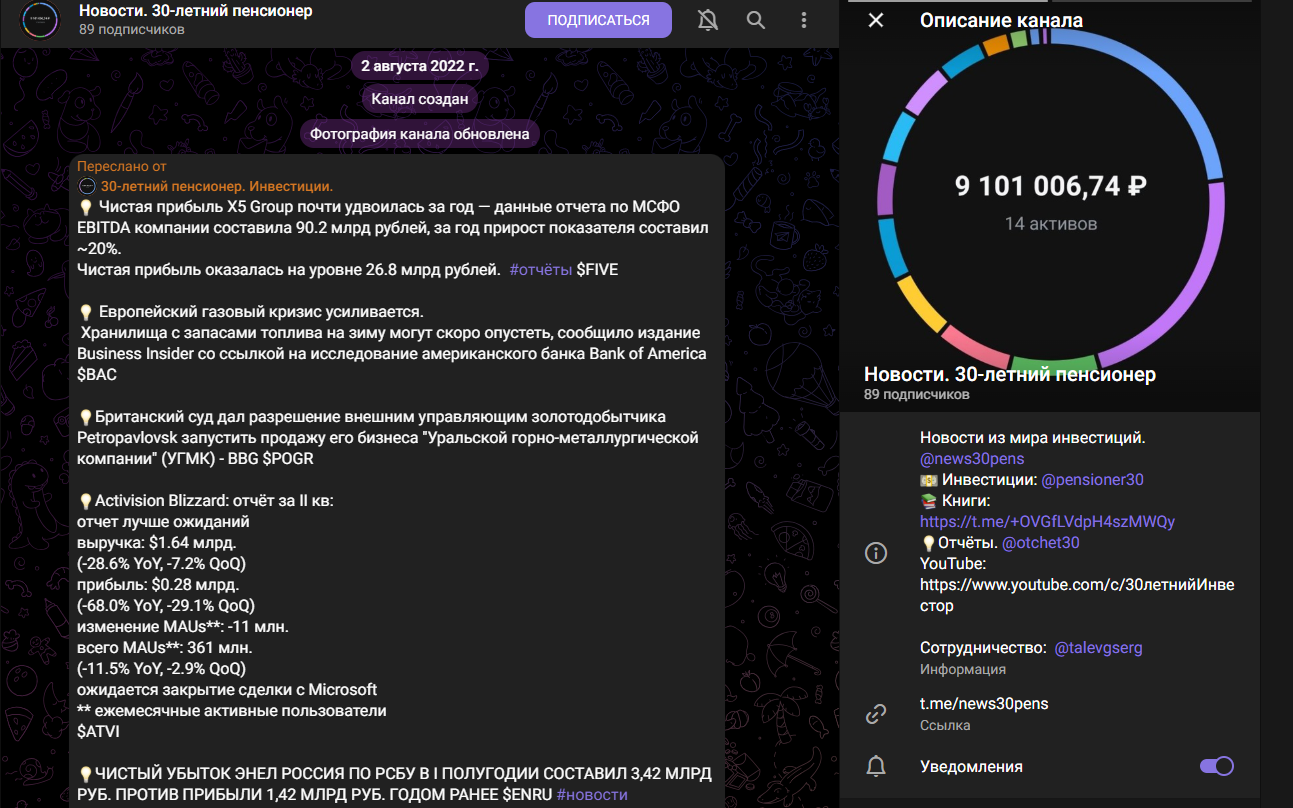
Task: Click the $ENRU ticker tag
Action: point(526,795)
